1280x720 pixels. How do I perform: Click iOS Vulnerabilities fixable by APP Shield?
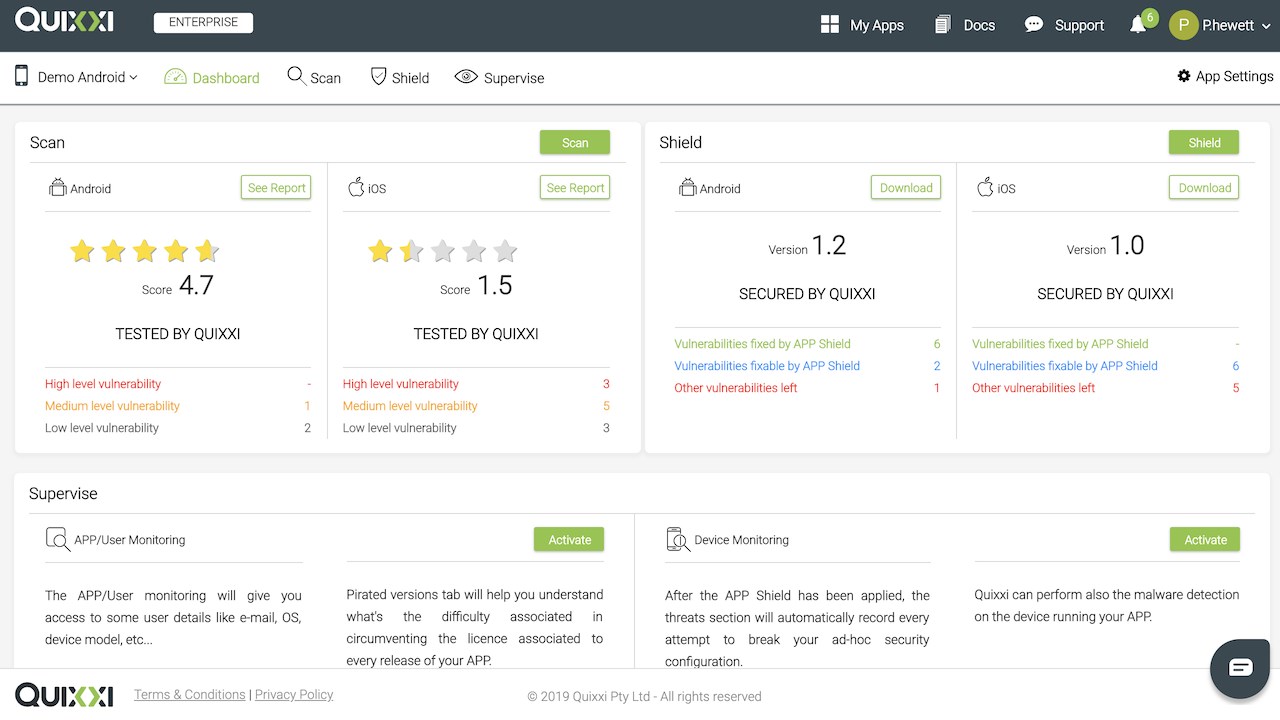click(1106, 366)
